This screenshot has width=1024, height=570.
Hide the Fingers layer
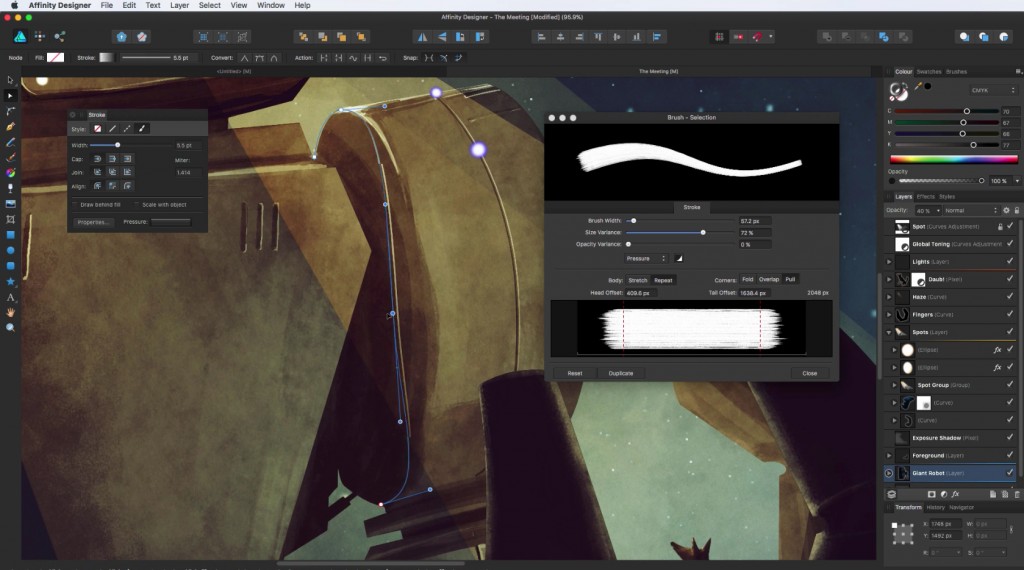(1010, 314)
